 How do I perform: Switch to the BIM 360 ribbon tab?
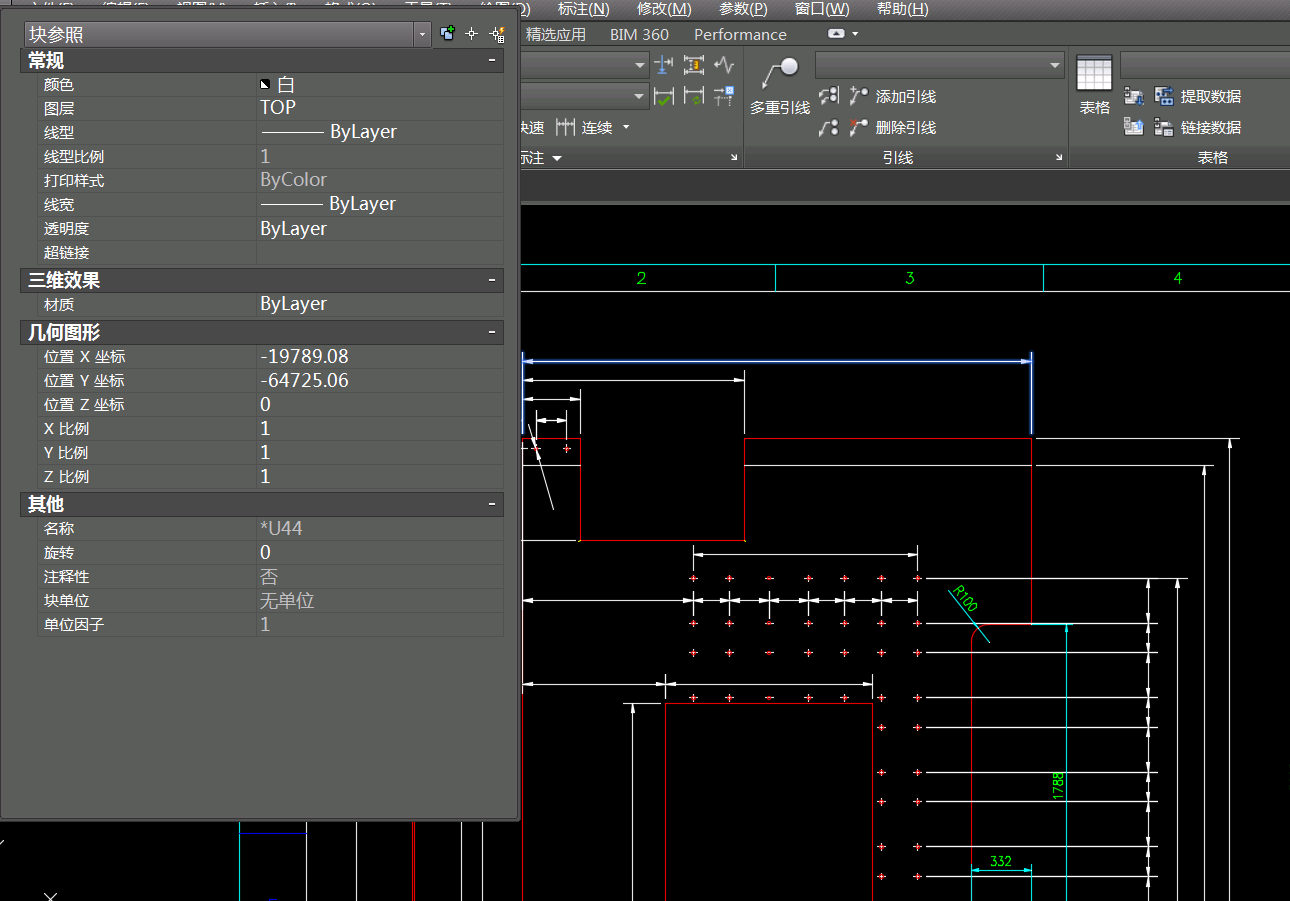tap(639, 34)
